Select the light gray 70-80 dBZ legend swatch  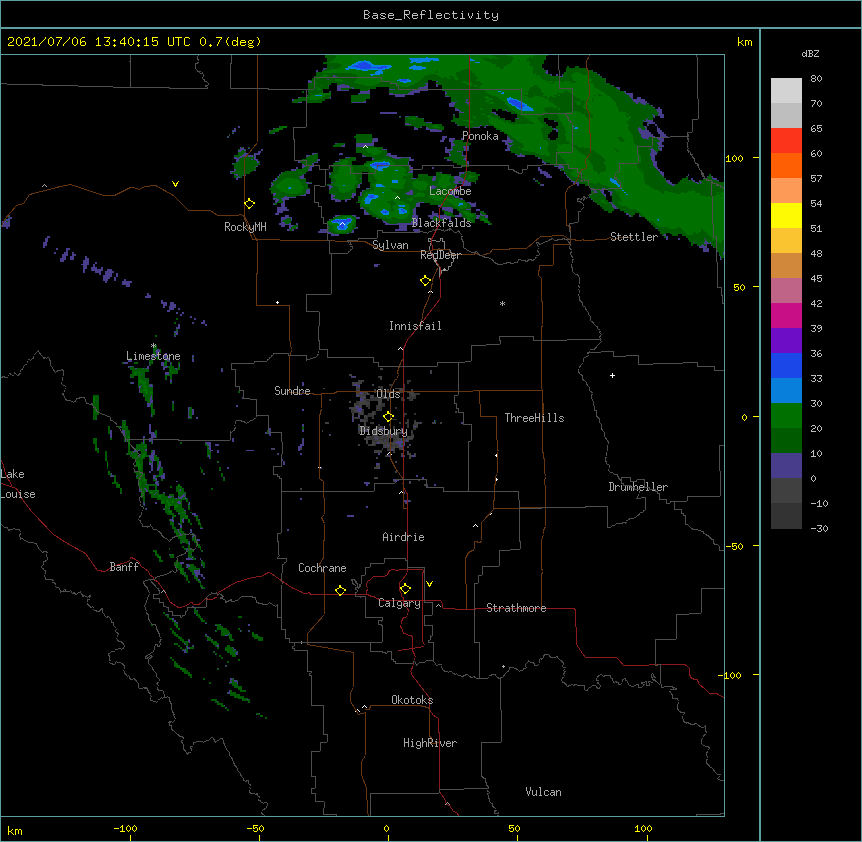coord(786,91)
